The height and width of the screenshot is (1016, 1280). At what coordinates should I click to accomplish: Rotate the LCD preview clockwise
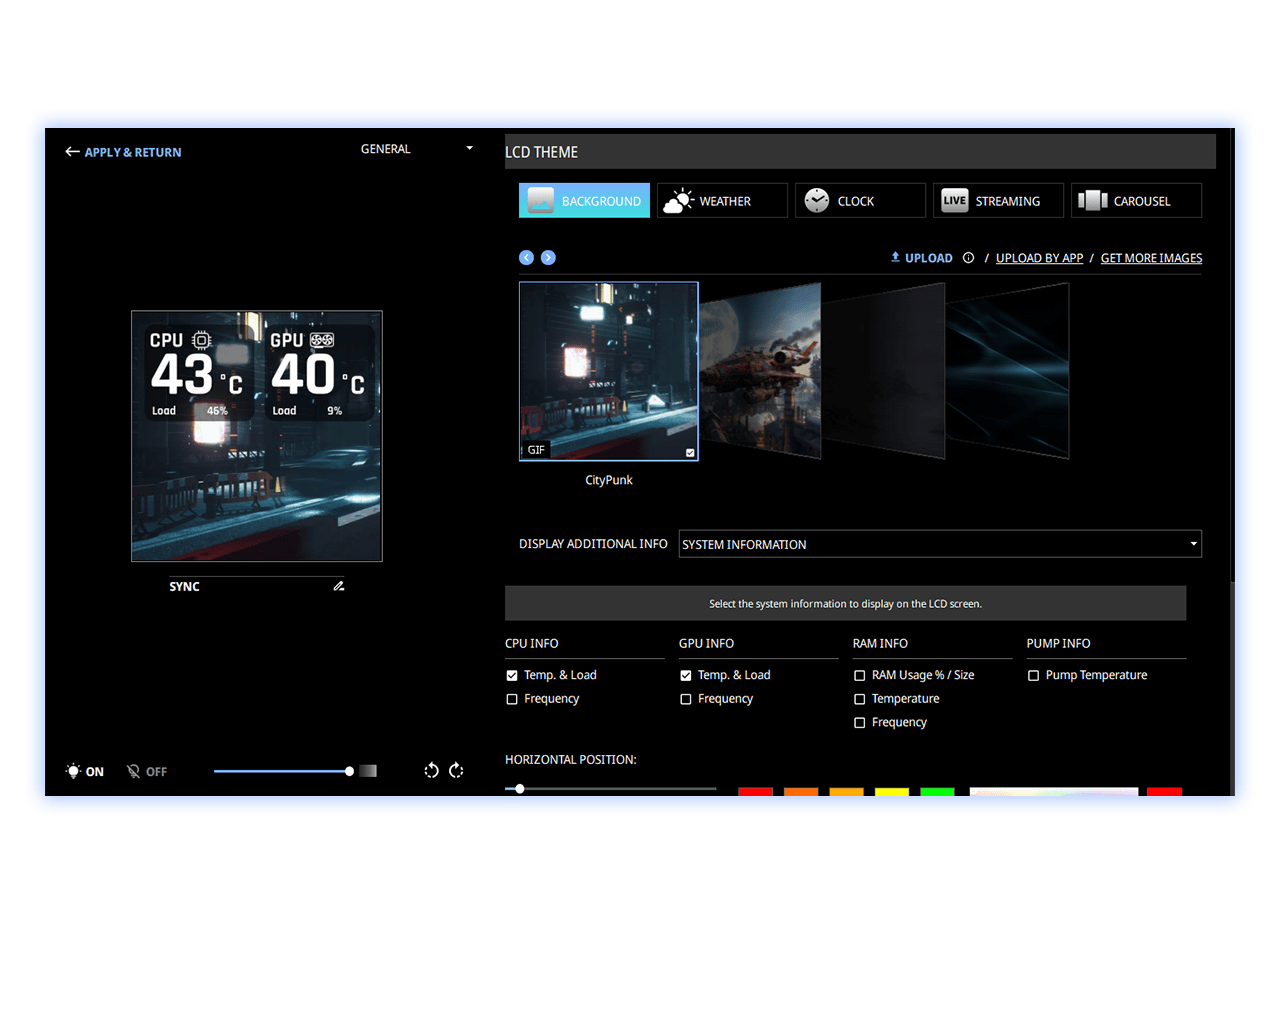[x=456, y=770]
